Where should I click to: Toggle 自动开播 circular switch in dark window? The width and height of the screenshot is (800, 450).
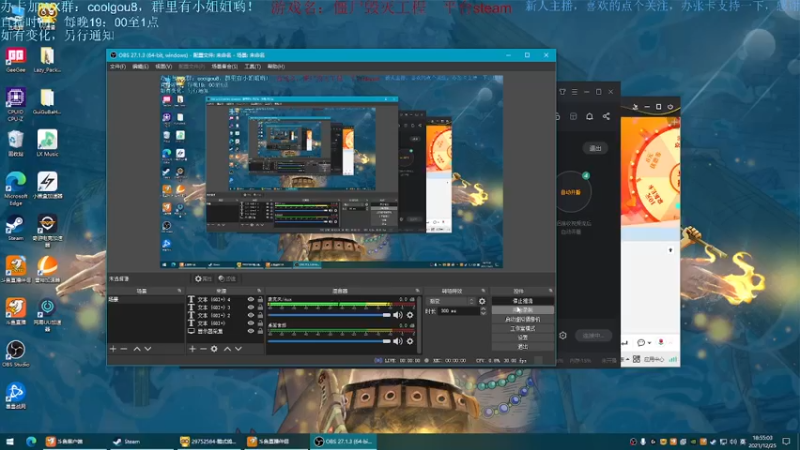coord(571,192)
